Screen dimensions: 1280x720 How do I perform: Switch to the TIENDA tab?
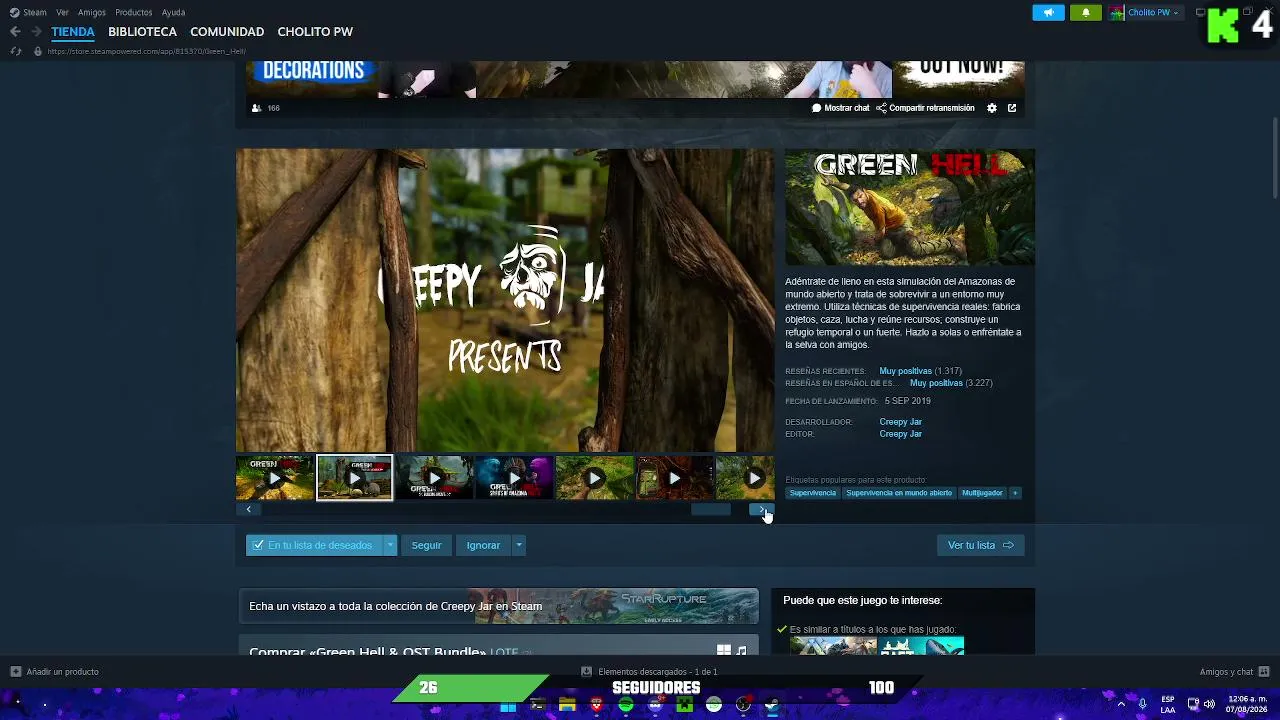[73, 32]
